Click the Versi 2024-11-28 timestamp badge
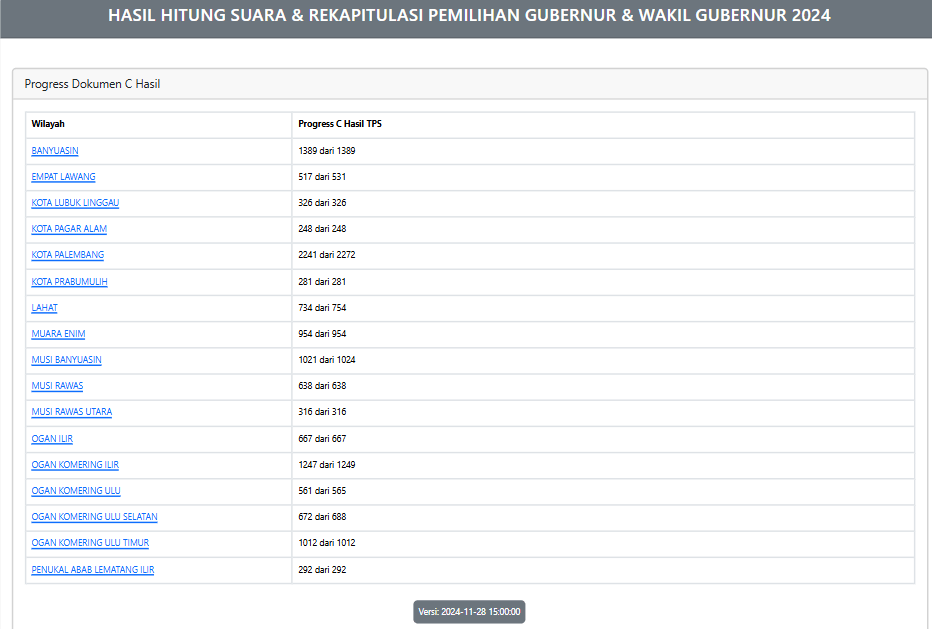932x629 pixels. [467, 611]
